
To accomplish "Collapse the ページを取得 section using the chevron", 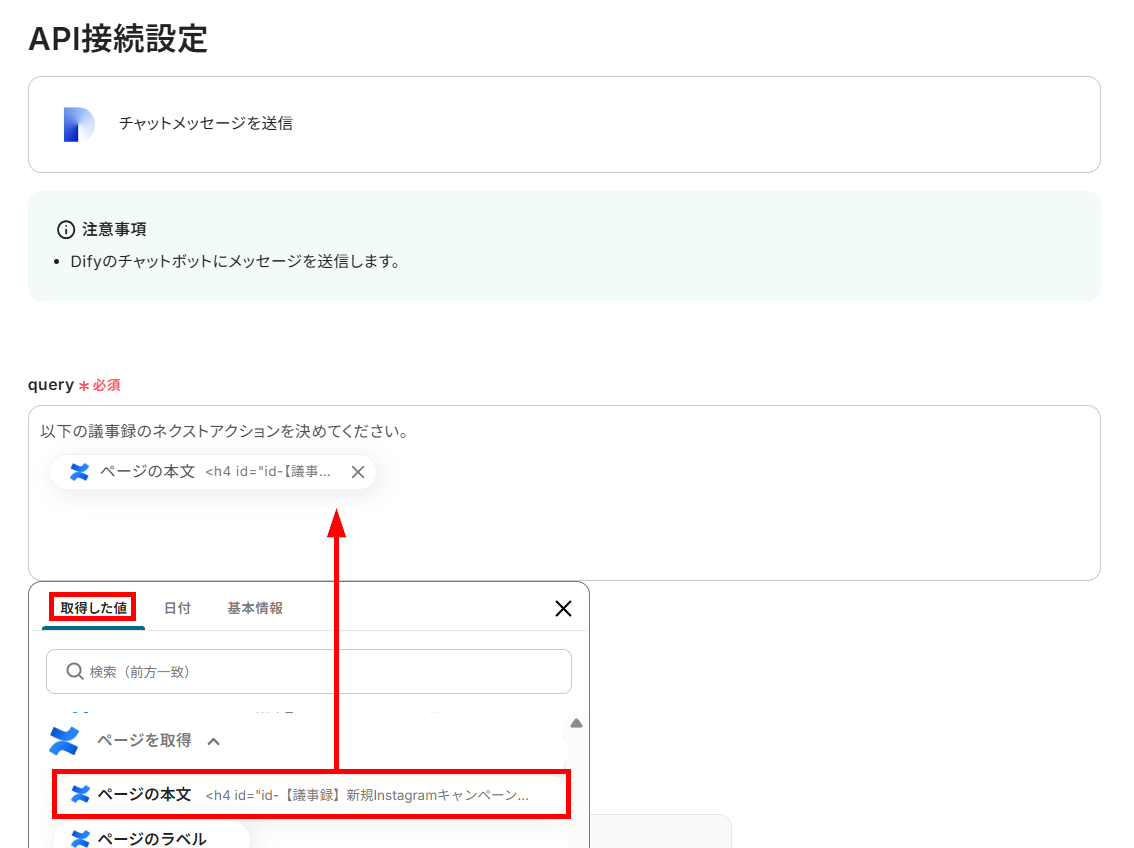I will pyautogui.click(x=213, y=742).
